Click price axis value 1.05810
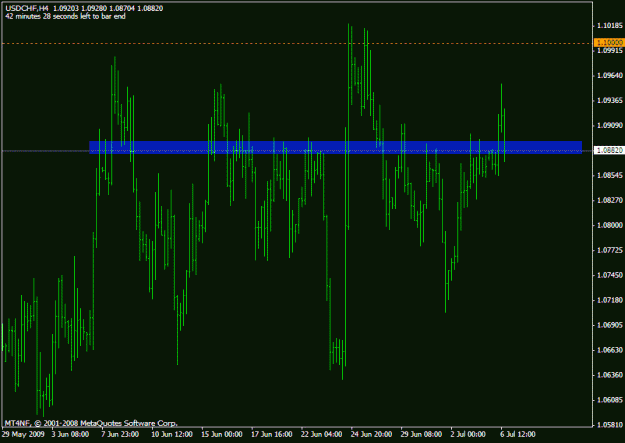Viewport: 625px width, 443px height. point(609,425)
